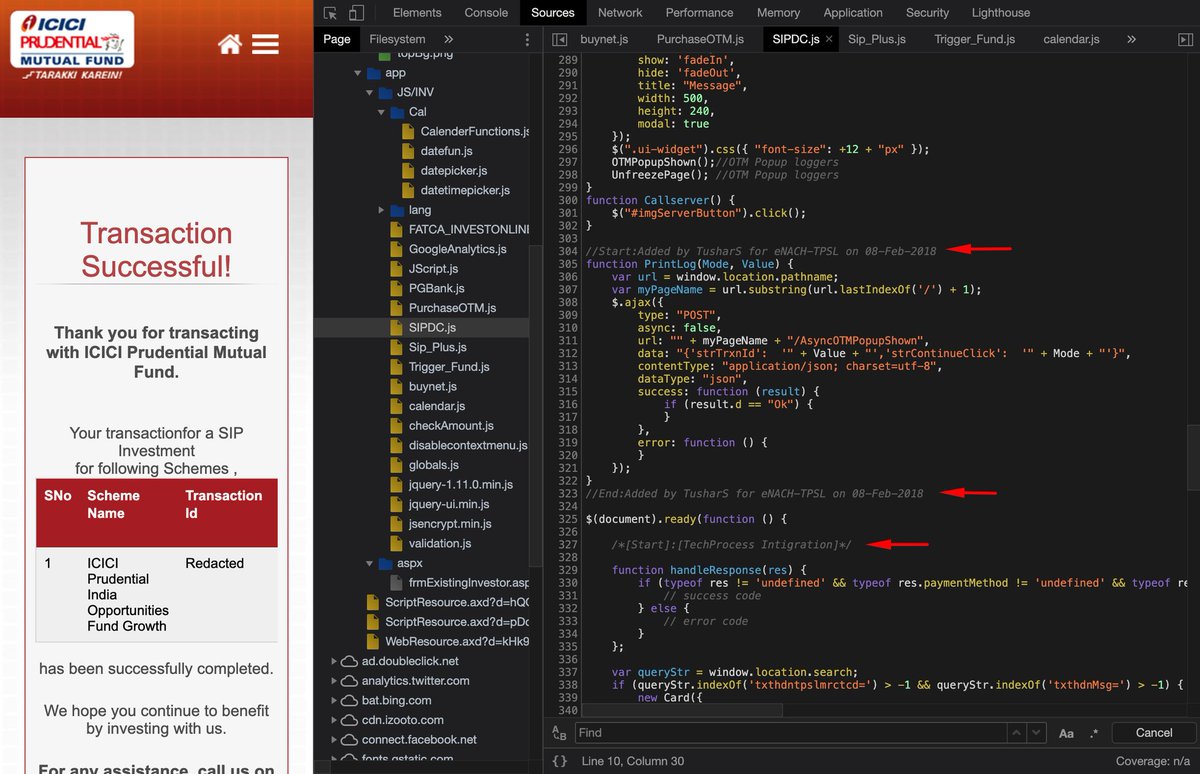Open the Performance tab
The image size is (1200, 774).
click(x=699, y=13)
